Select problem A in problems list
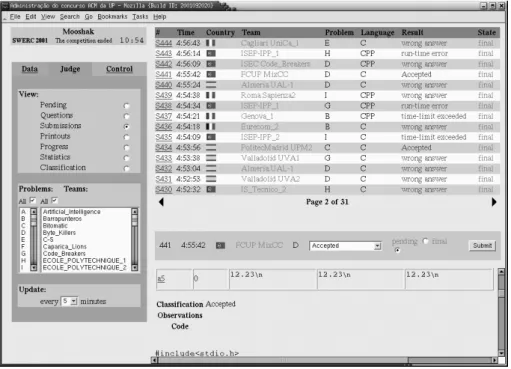The width and height of the screenshot is (511, 369). (23, 212)
